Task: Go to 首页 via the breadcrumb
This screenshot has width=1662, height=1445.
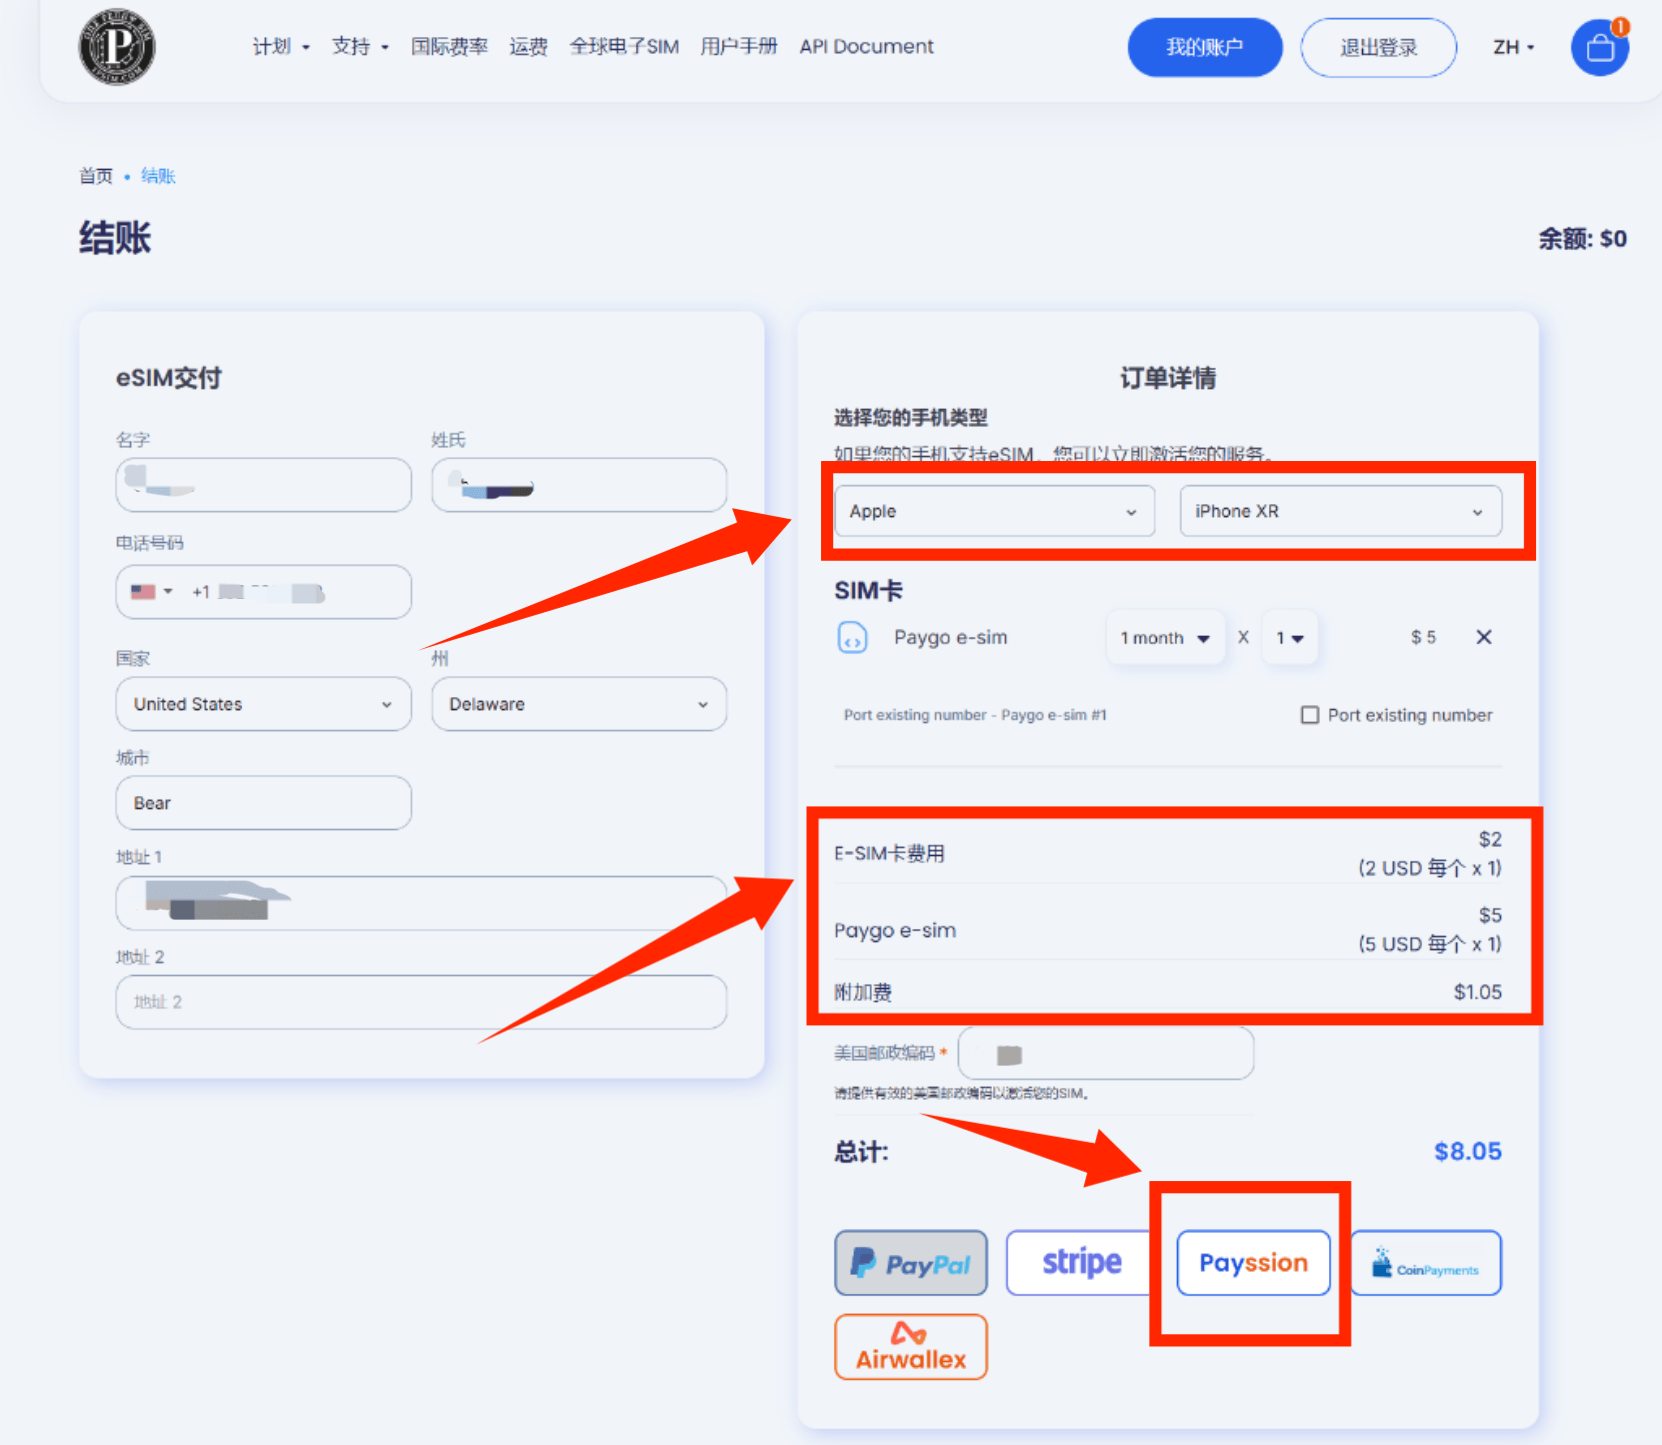Action: pos(96,176)
